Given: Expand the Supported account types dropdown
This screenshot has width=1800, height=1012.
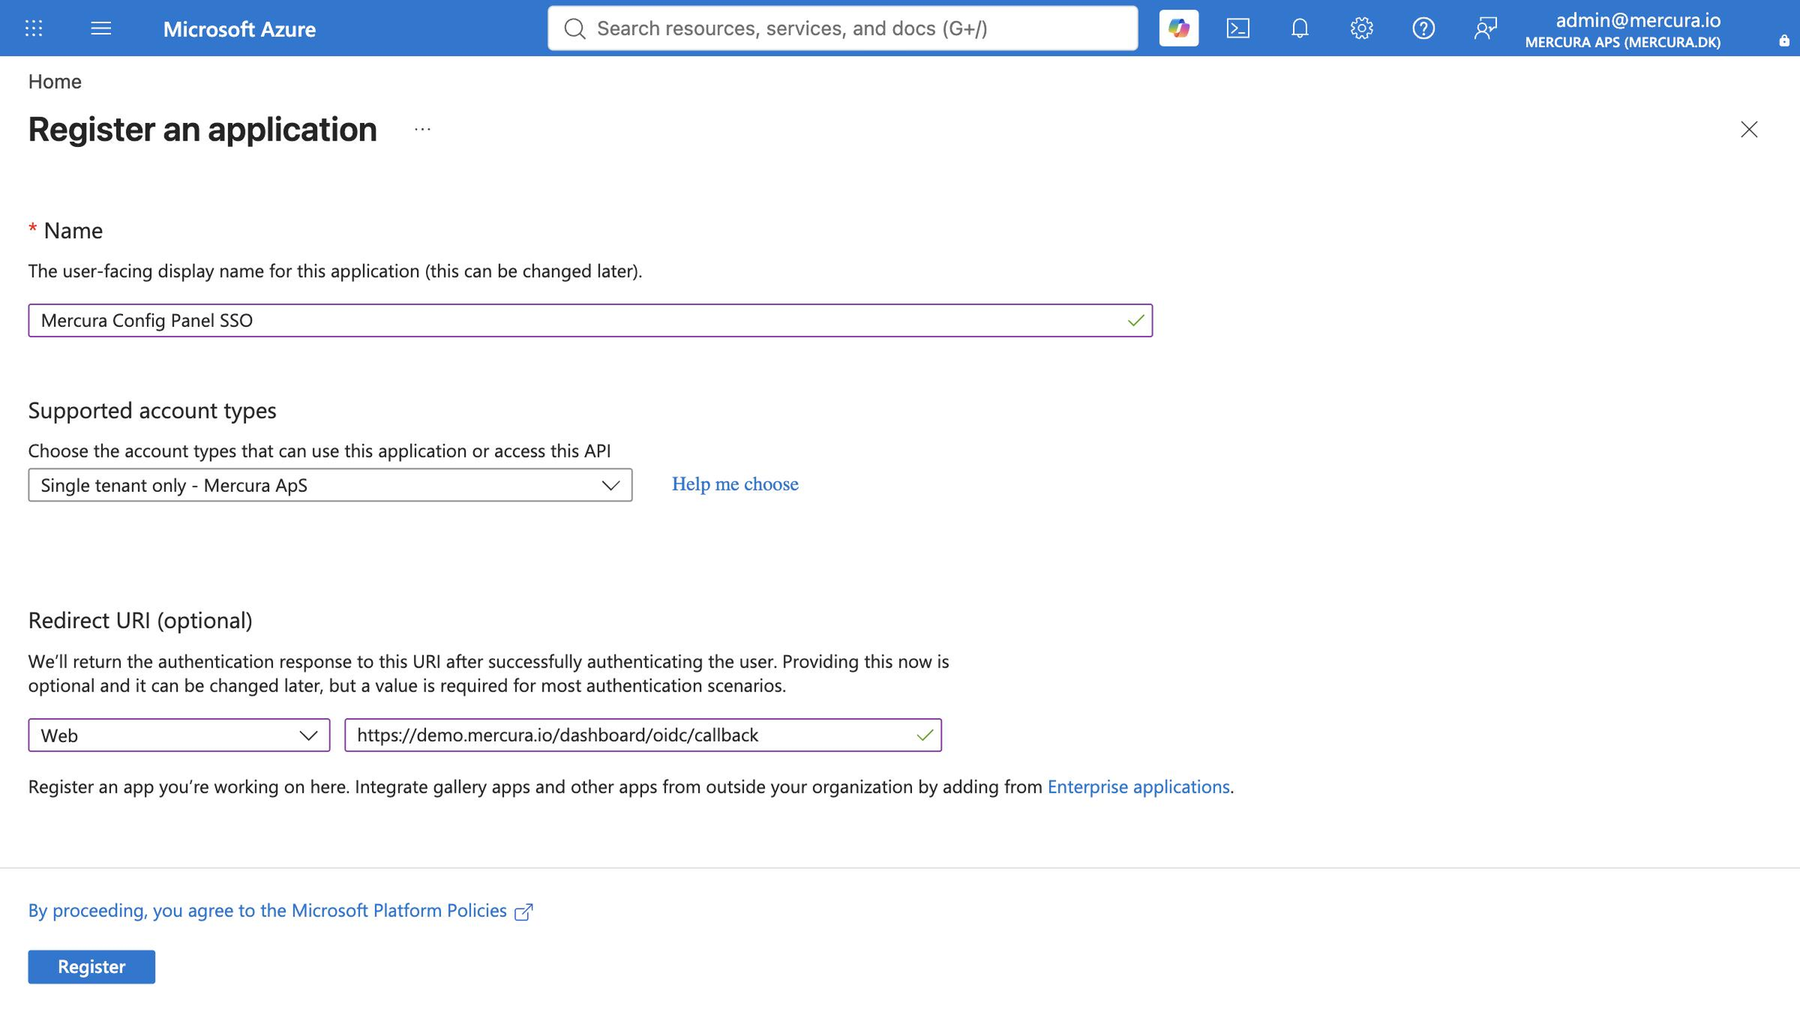Looking at the screenshot, I should [x=330, y=485].
